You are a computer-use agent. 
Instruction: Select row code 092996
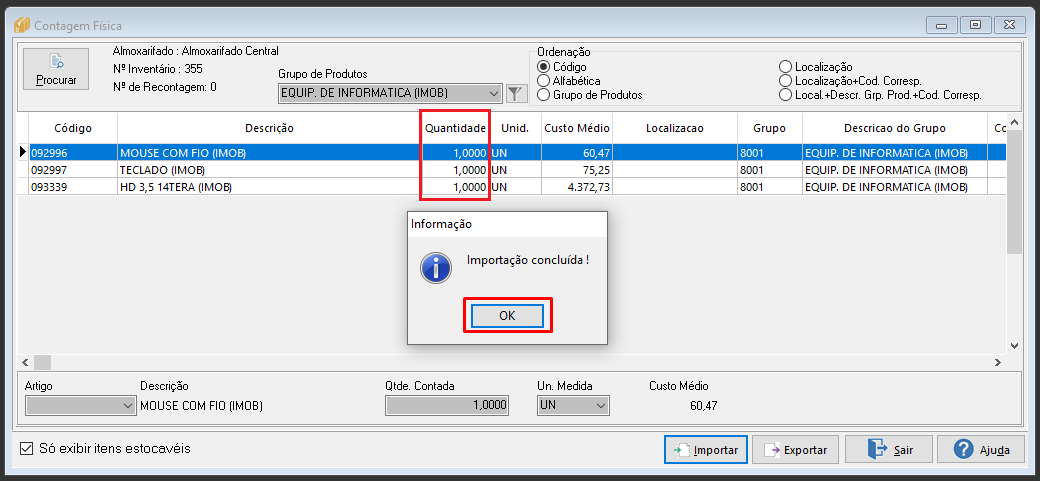pyautogui.click(x=73, y=153)
